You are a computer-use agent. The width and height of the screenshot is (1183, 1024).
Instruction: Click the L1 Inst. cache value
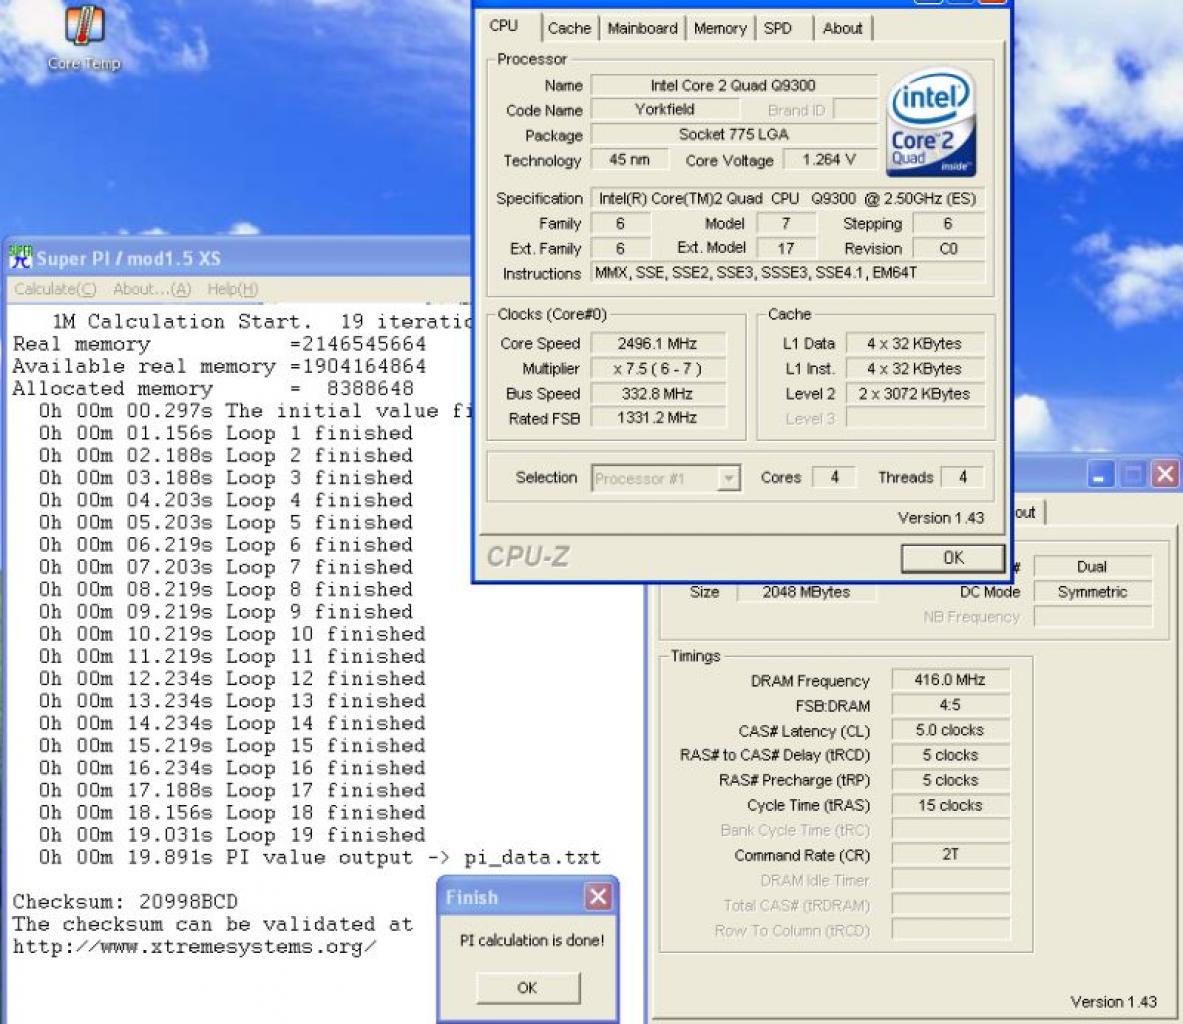click(x=915, y=368)
